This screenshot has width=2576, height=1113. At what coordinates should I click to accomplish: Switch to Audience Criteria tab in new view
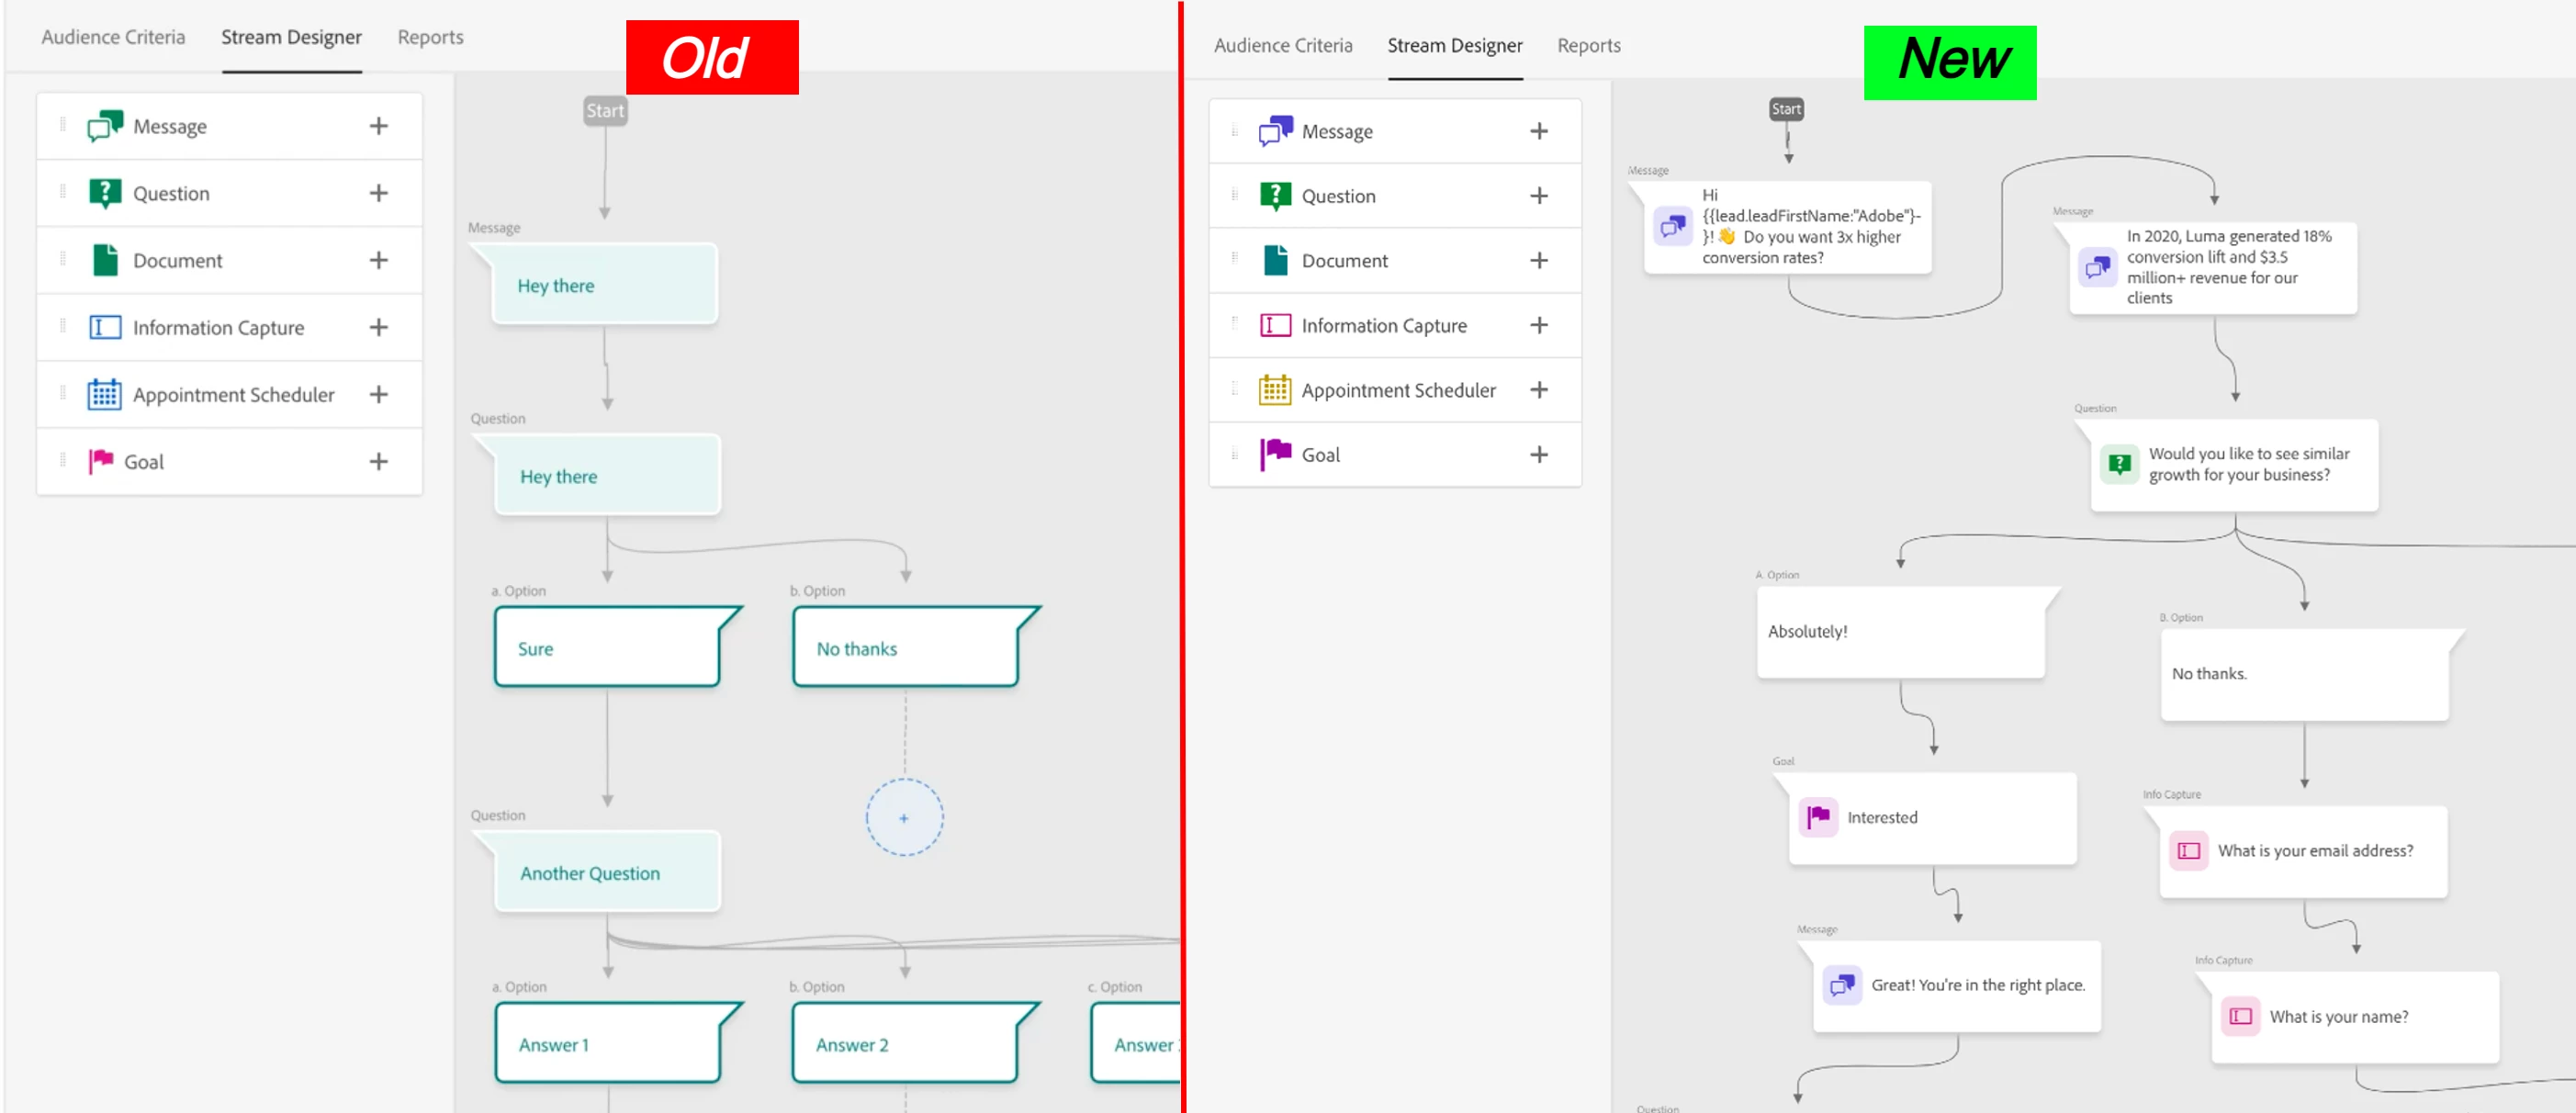click(x=1282, y=45)
